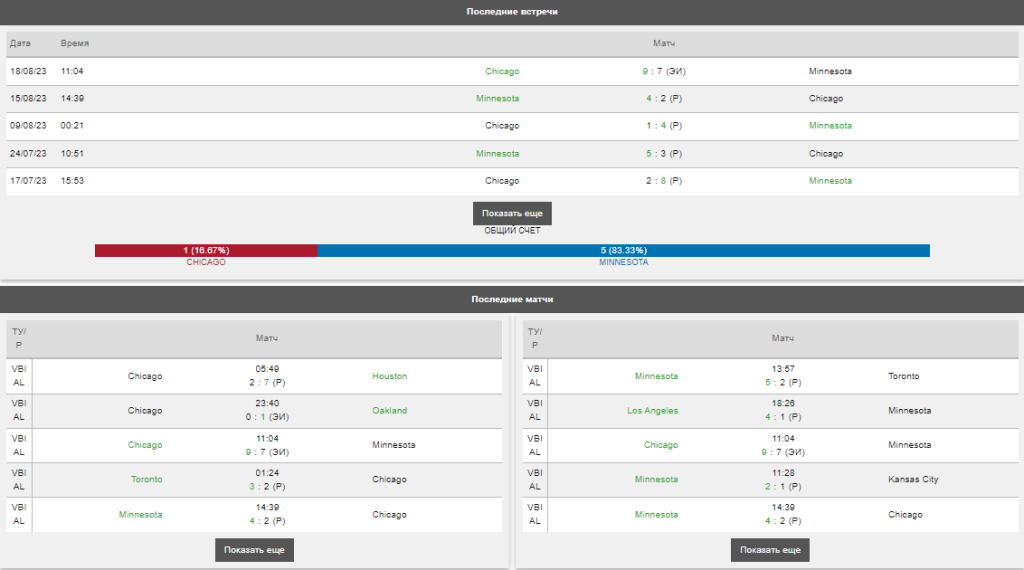This screenshot has height=570, width=1024.
Task: Click the MINNESOTA label under the blue bar
Action: [623, 262]
